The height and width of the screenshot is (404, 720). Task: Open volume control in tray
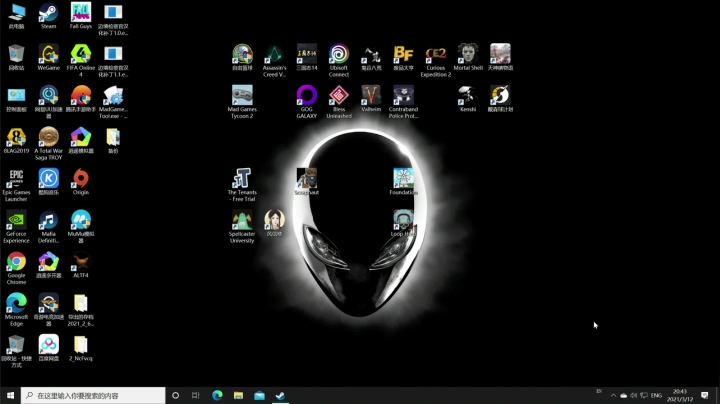point(634,395)
